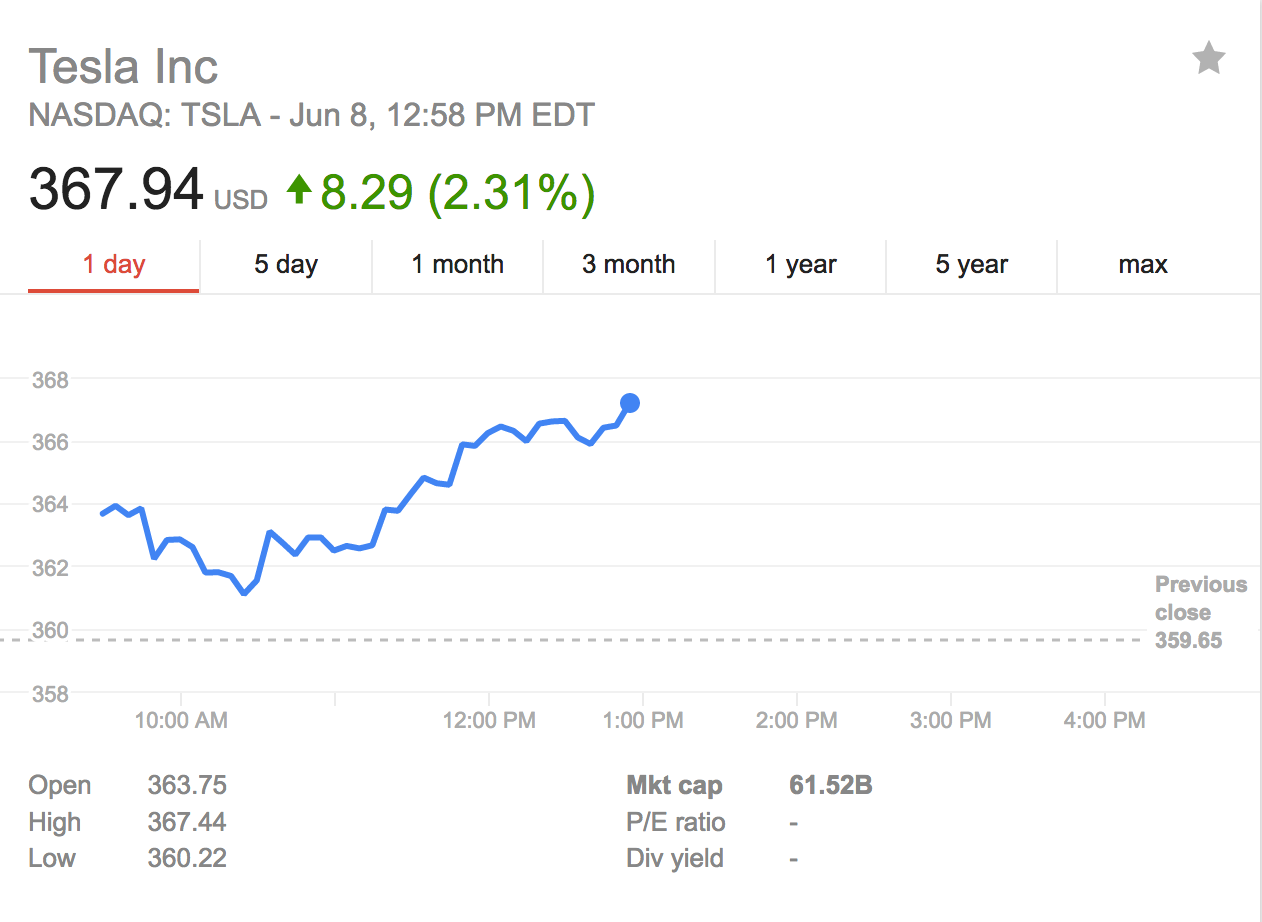Click the Tesla Inc title
The width and height of the screenshot is (1262, 922).
(124, 66)
